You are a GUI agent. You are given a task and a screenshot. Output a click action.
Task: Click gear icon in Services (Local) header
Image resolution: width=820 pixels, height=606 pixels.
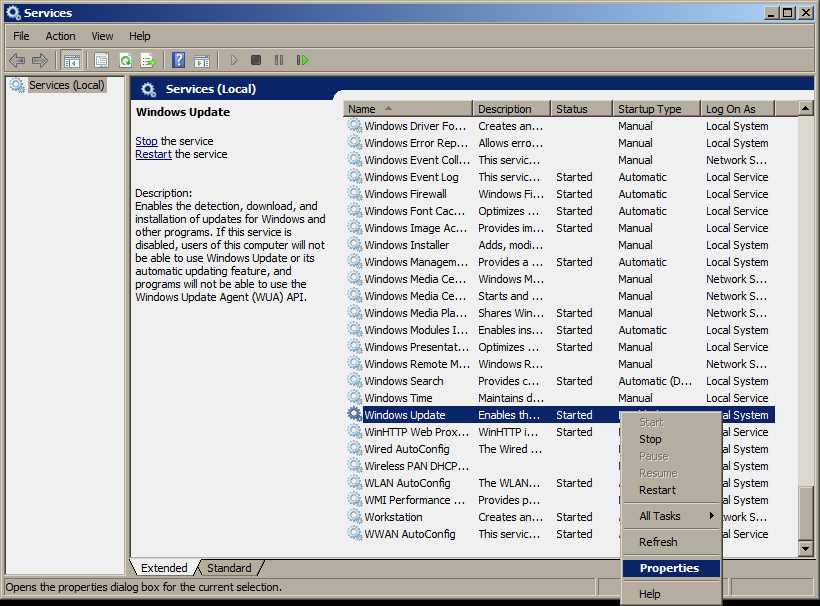(149, 89)
